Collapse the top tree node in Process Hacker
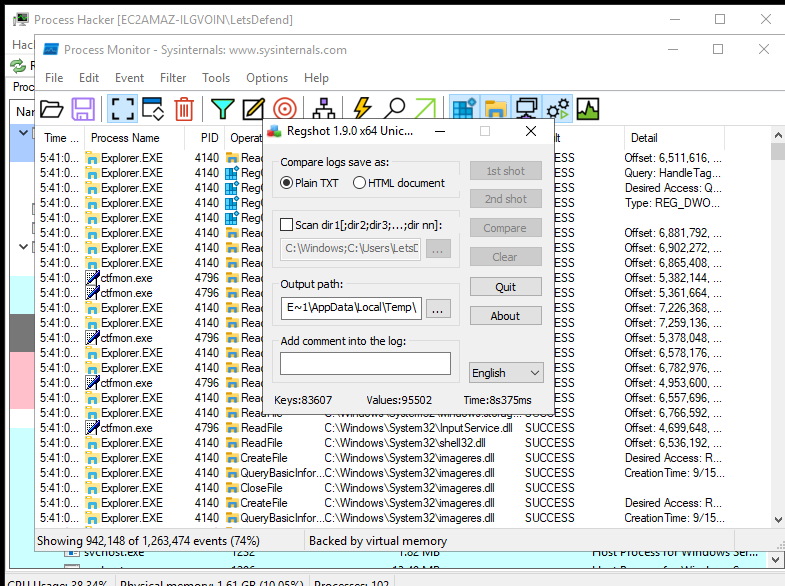This screenshot has height=586, width=785. click(23, 133)
